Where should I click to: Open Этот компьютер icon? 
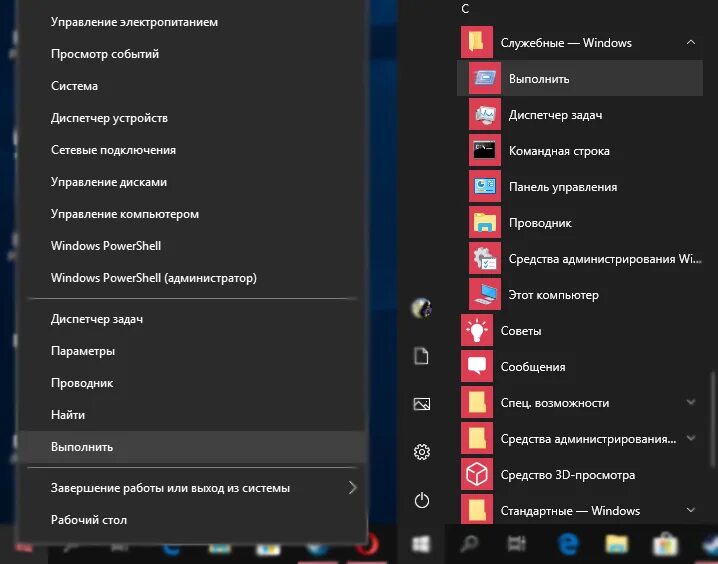coord(485,295)
